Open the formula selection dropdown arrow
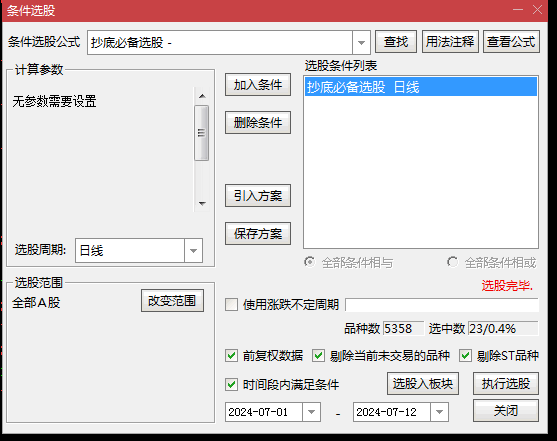Image resolution: width=557 pixels, height=441 pixels. [361, 43]
